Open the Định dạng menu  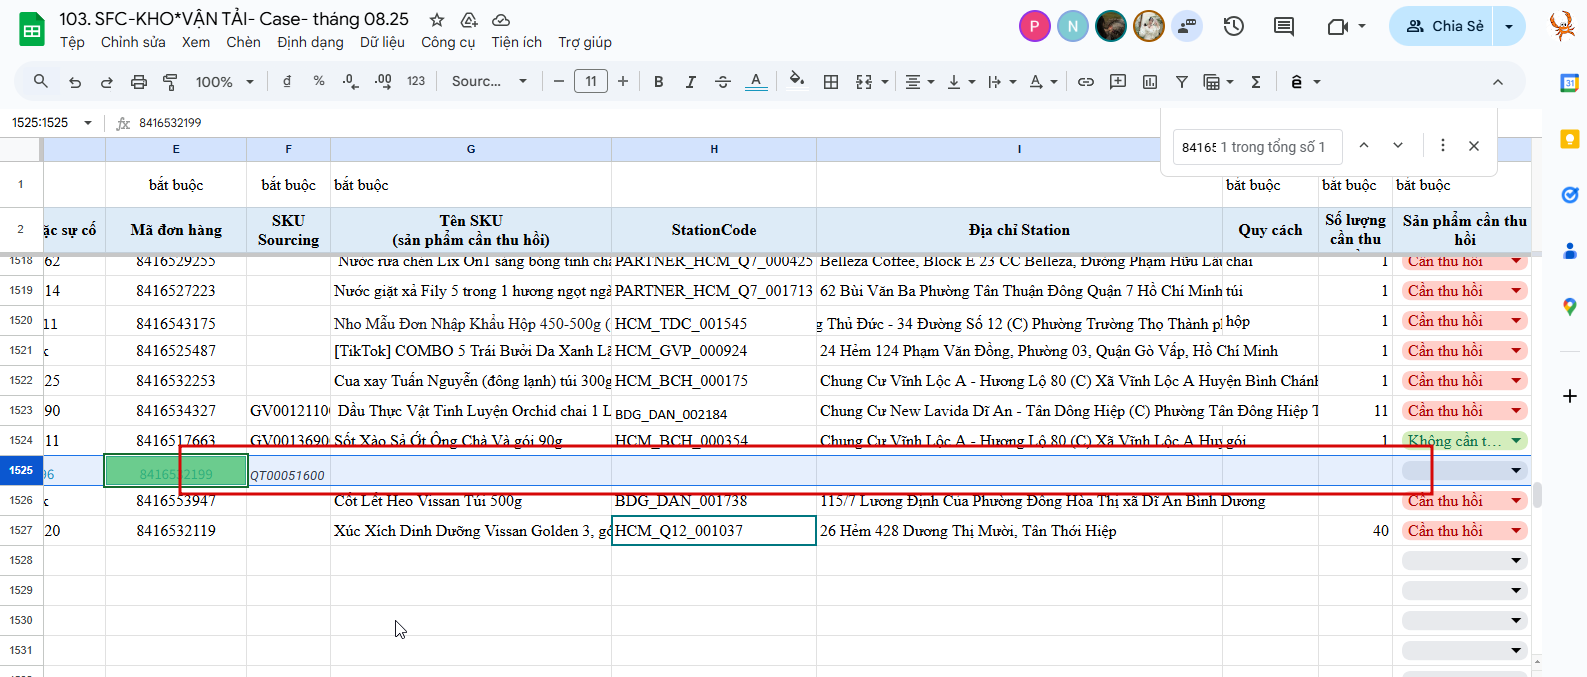click(310, 42)
